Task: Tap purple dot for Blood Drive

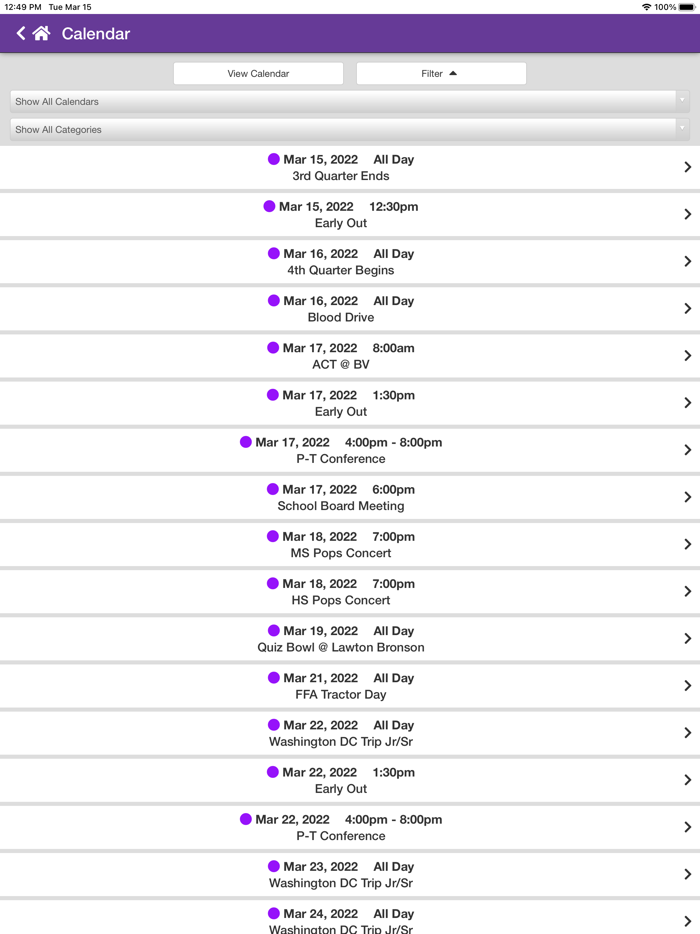Action: 273,300
